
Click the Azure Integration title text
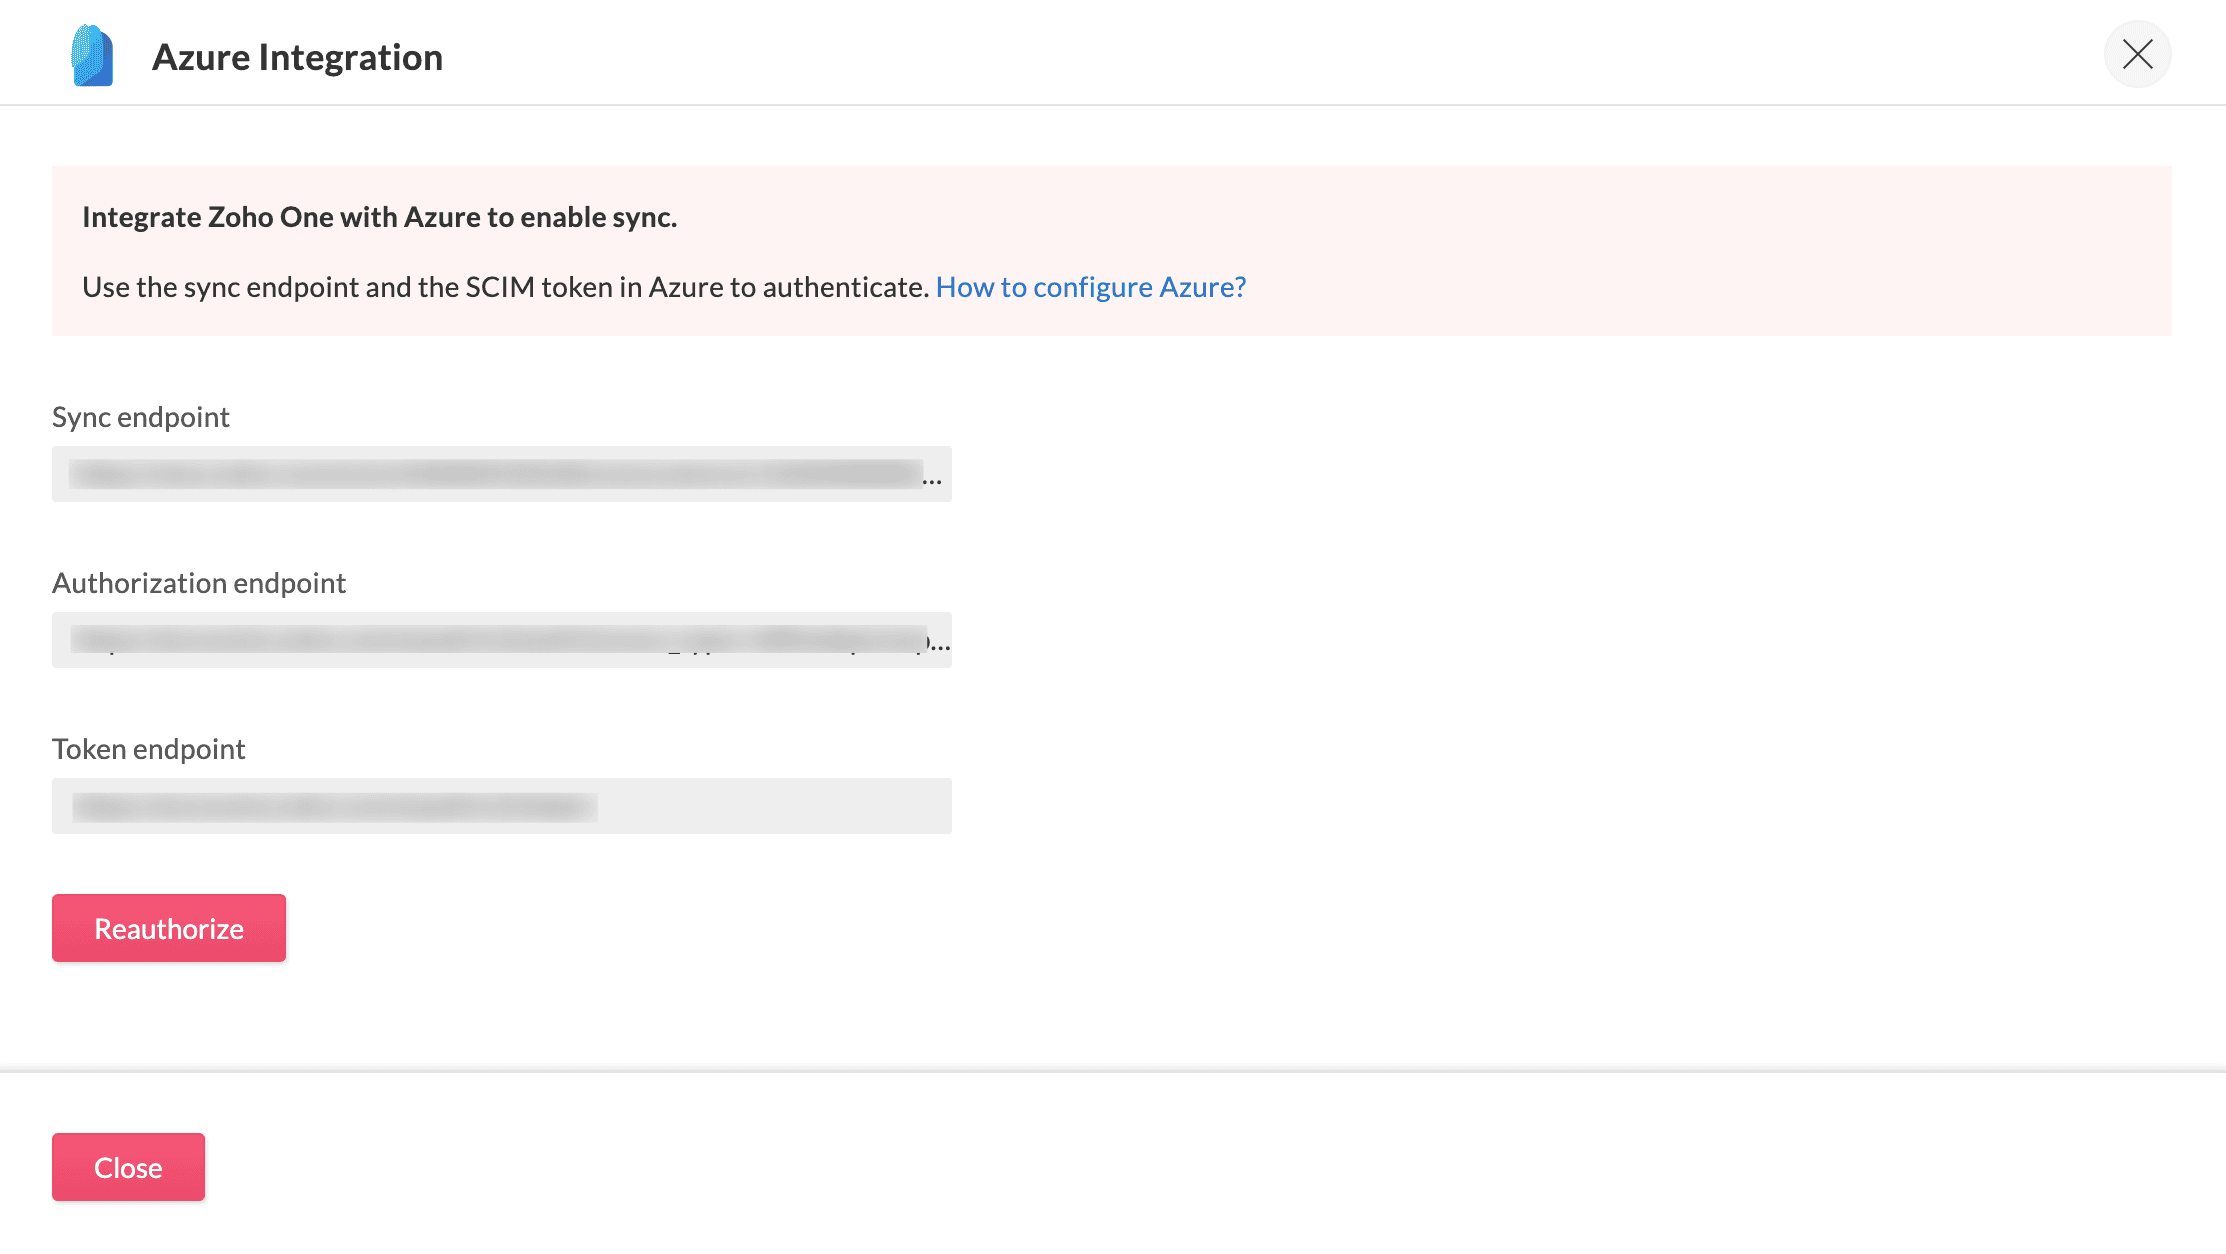tap(297, 57)
